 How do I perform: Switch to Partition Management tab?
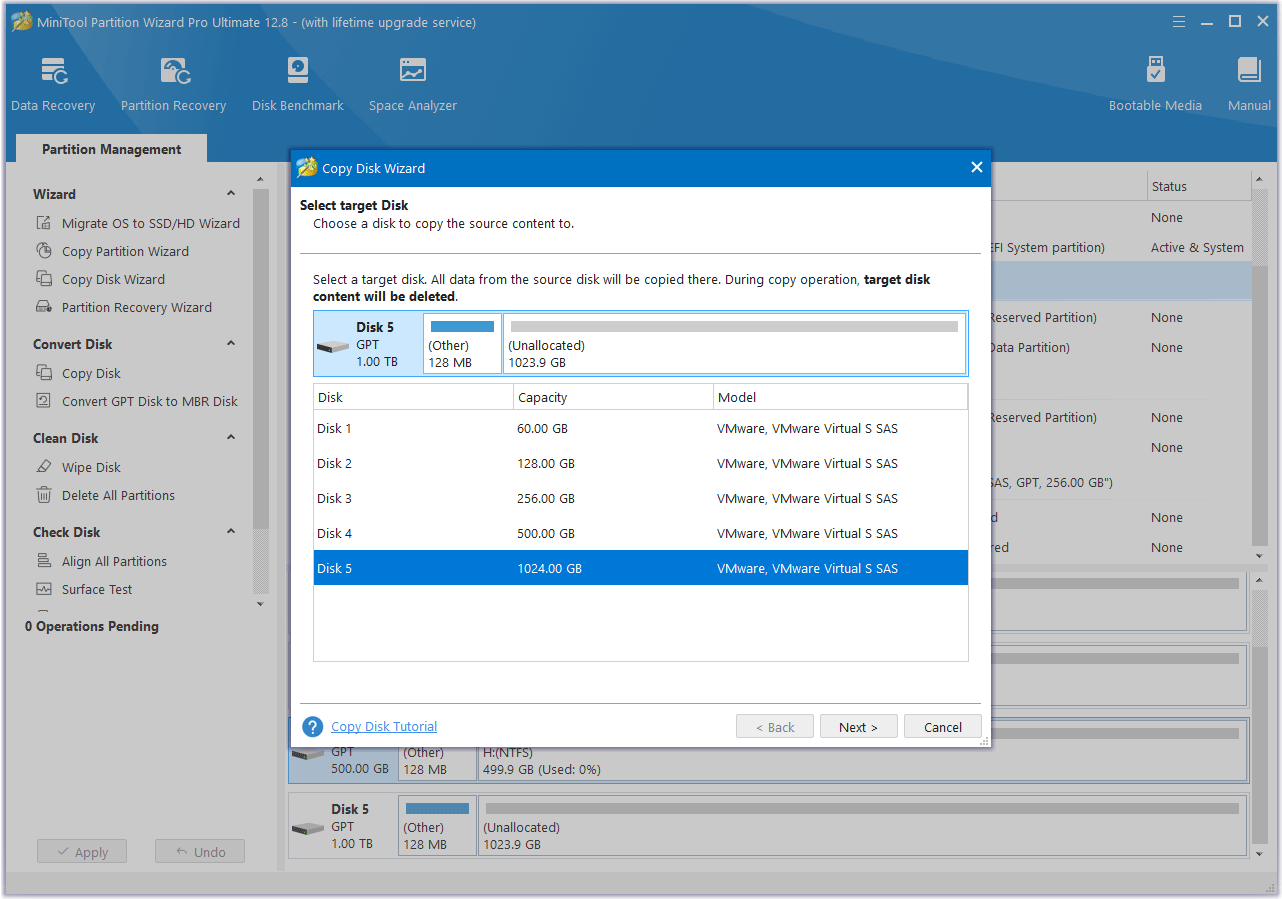coord(112,149)
